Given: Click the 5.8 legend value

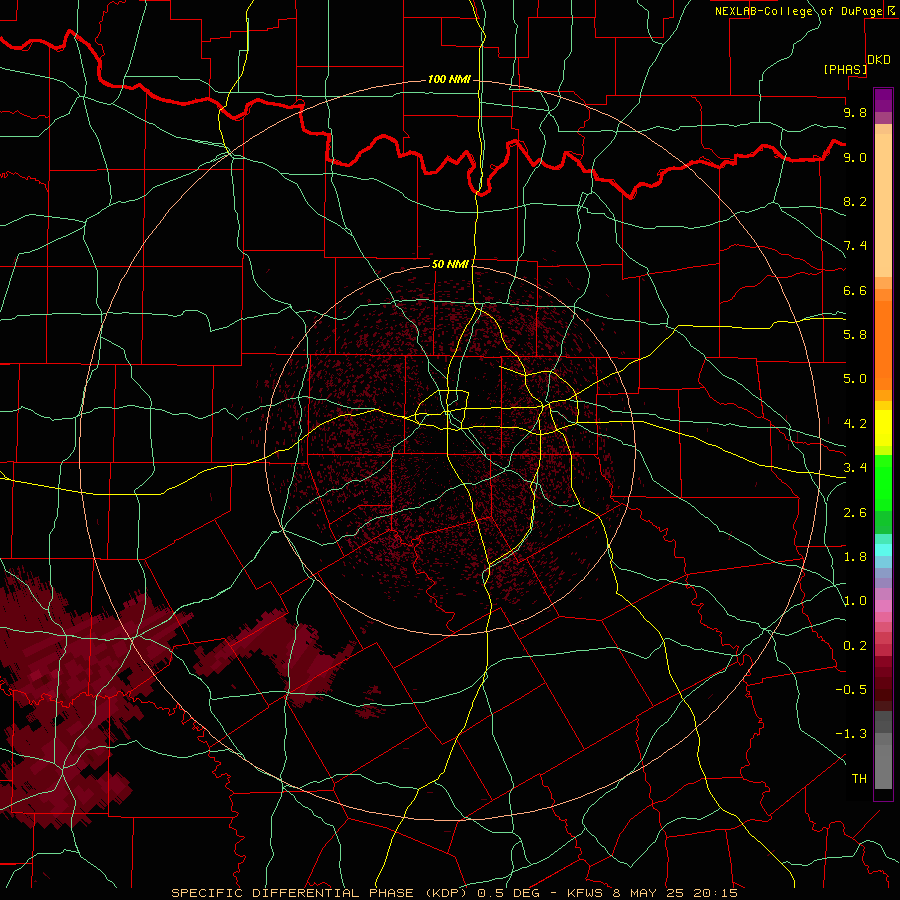Looking at the screenshot, I should click(855, 335).
